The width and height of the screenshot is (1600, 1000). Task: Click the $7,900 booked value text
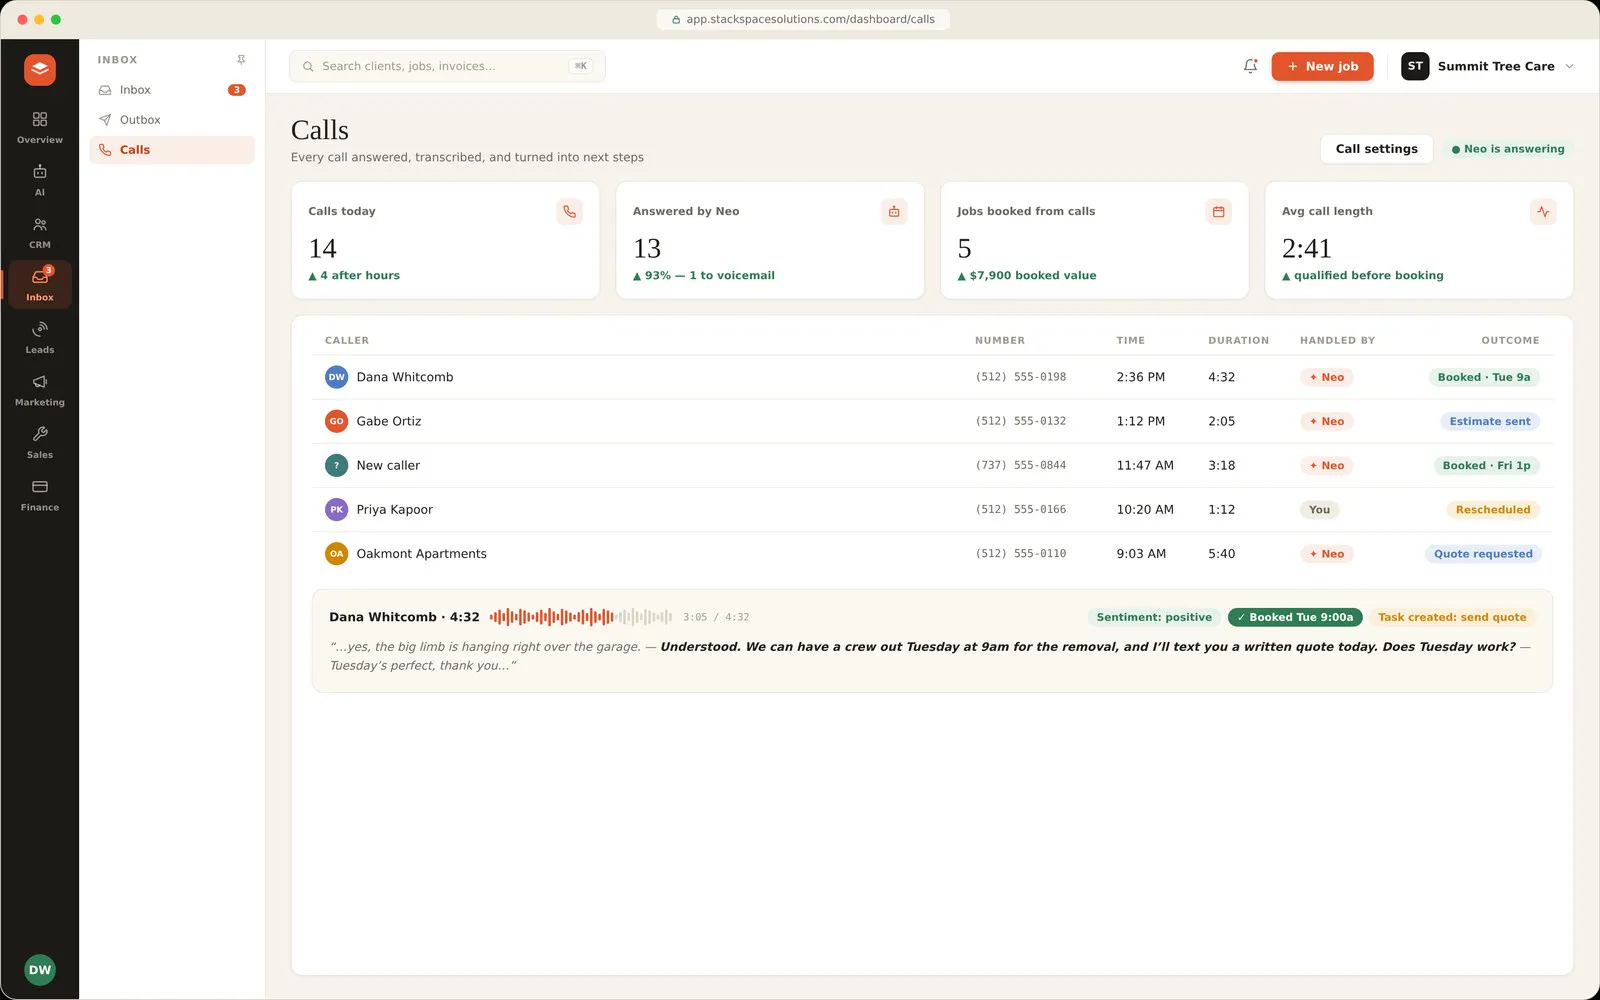pos(1027,275)
